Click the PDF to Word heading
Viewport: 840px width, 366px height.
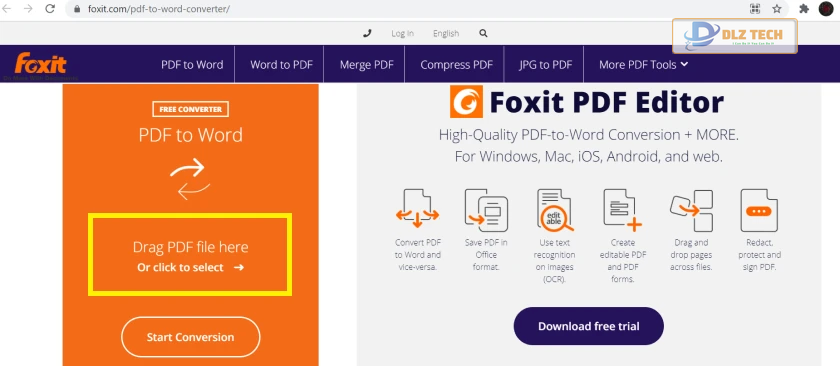click(x=191, y=135)
